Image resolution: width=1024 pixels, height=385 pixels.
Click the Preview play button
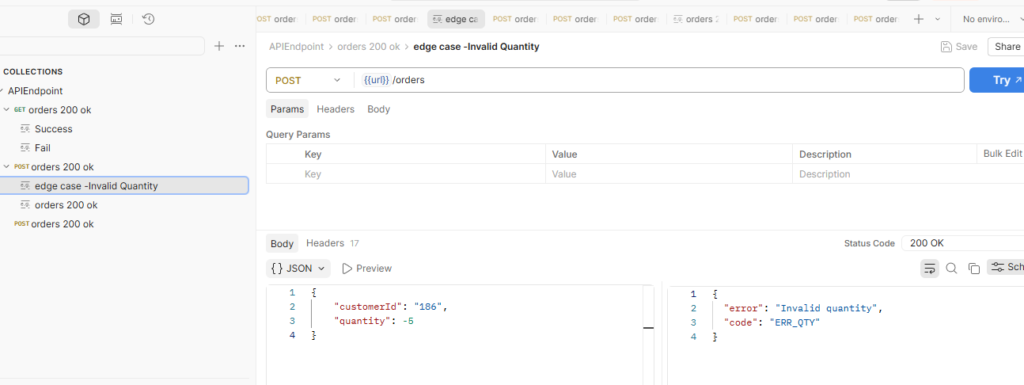[x=367, y=268]
